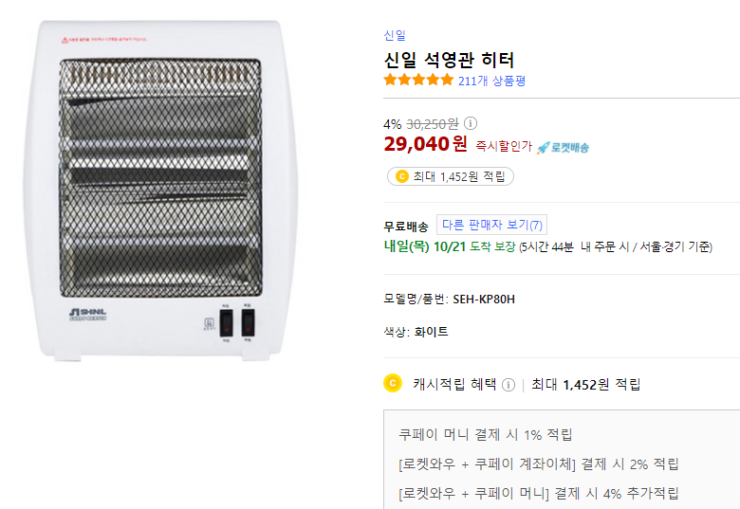Click the yellow coin icon beside 캐시적립 혜택

[393, 383]
